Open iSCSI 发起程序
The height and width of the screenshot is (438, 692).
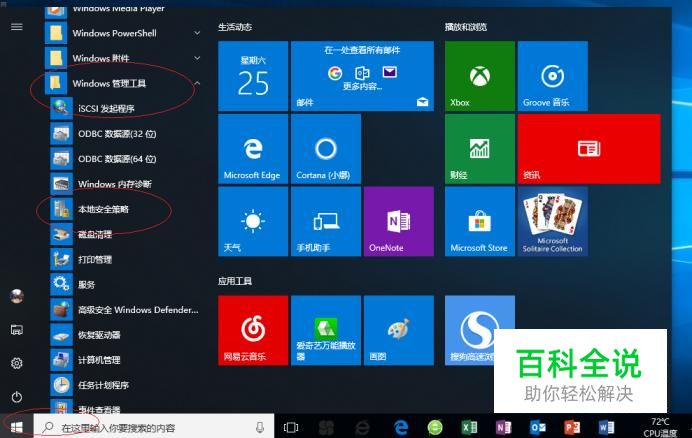click(125, 109)
